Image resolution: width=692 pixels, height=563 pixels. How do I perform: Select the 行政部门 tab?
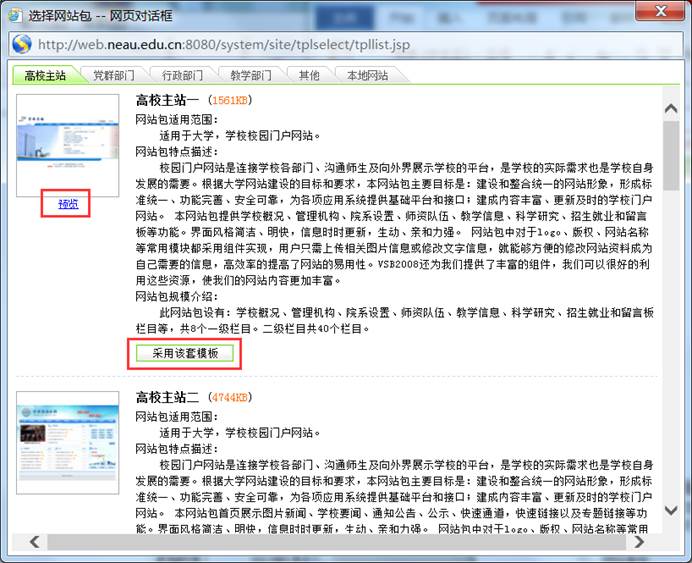click(181, 75)
